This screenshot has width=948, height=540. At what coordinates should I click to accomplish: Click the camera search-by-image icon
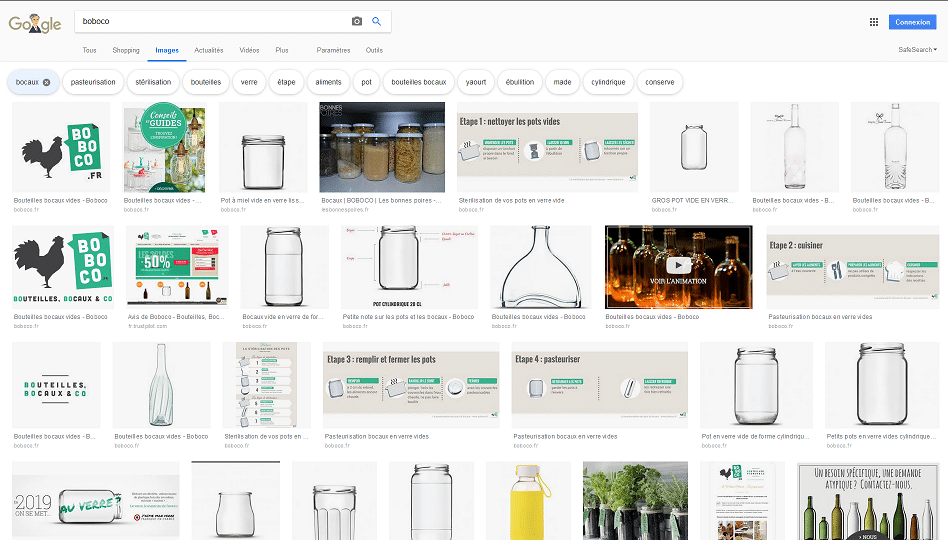(357, 21)
